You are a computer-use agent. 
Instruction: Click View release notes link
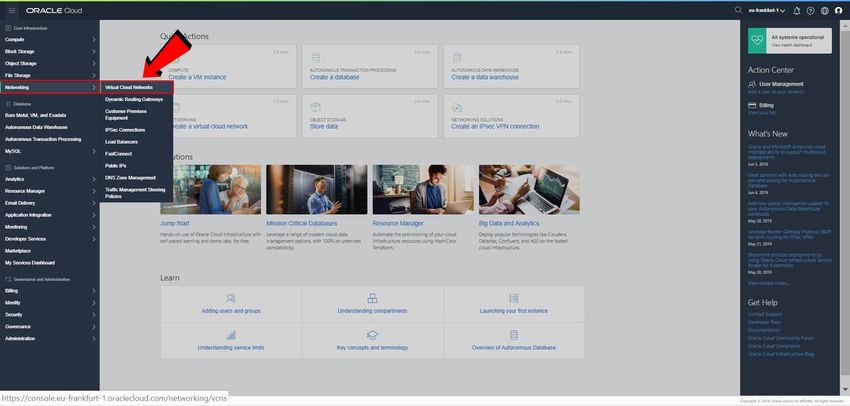[x=768, y=283]
